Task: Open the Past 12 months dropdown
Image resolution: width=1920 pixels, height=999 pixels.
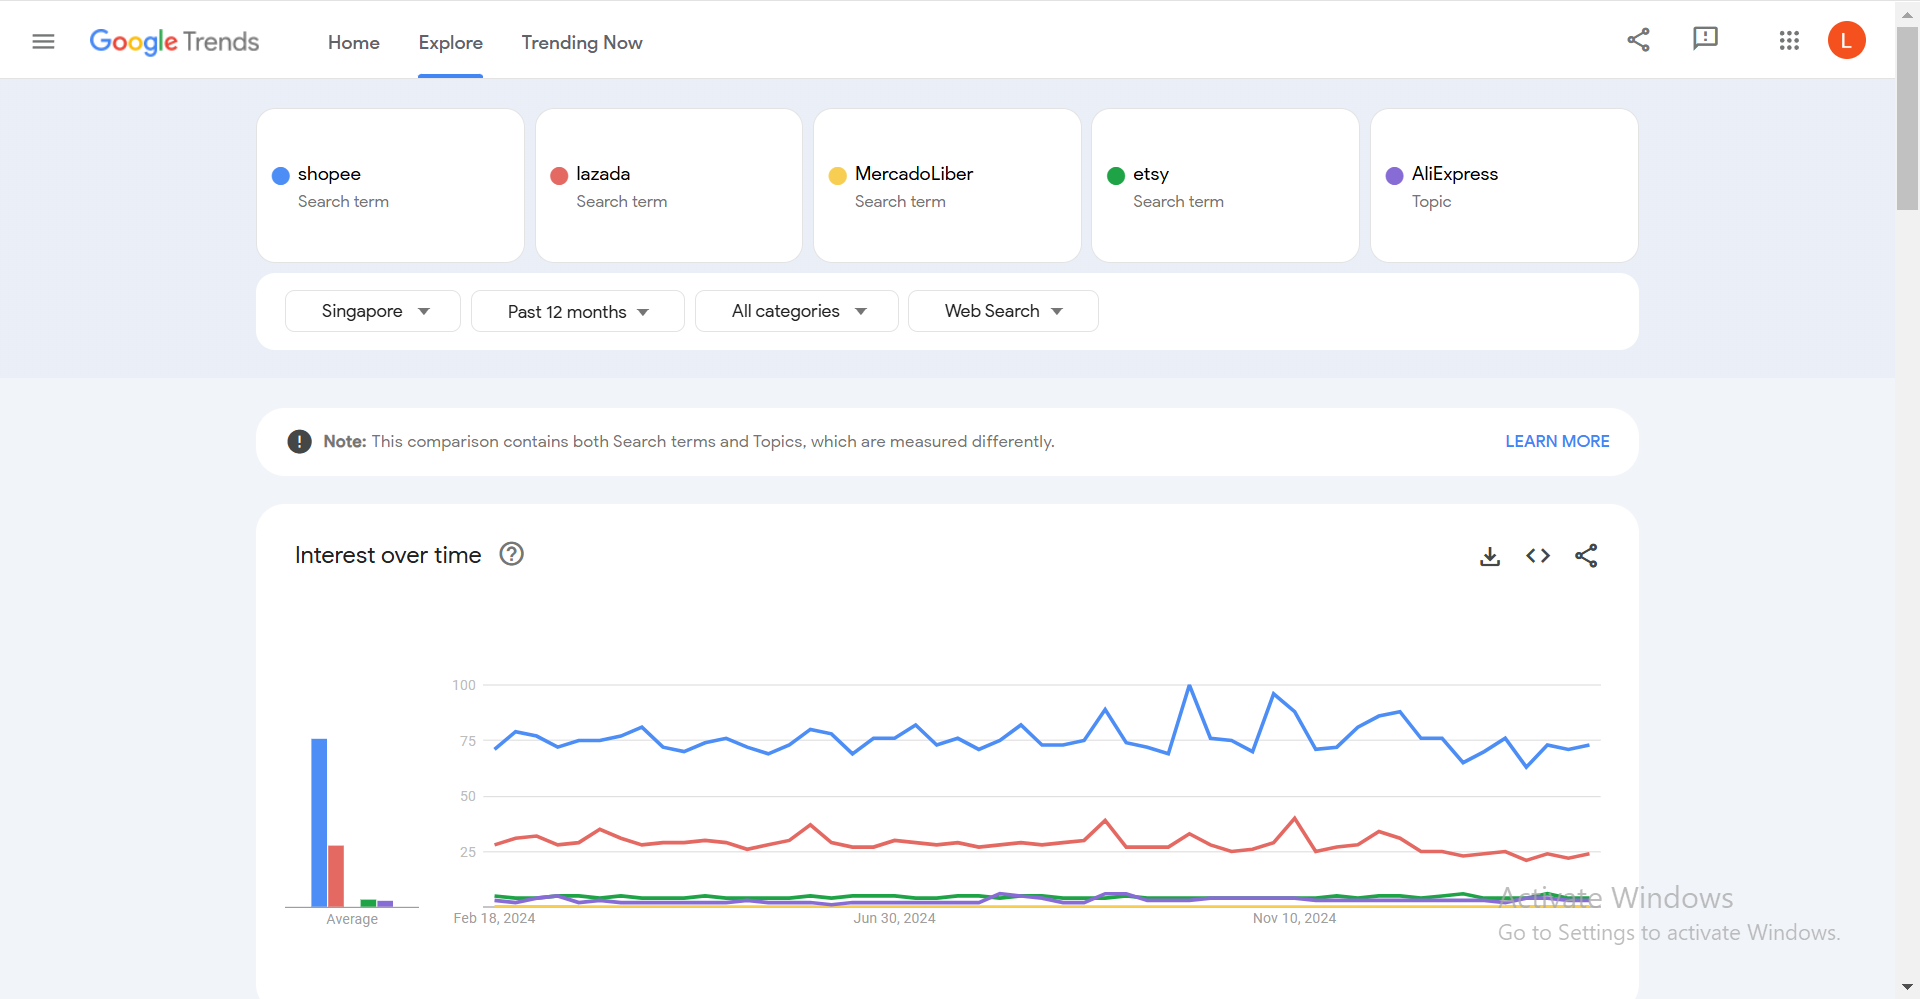Action: pos(577,312)
